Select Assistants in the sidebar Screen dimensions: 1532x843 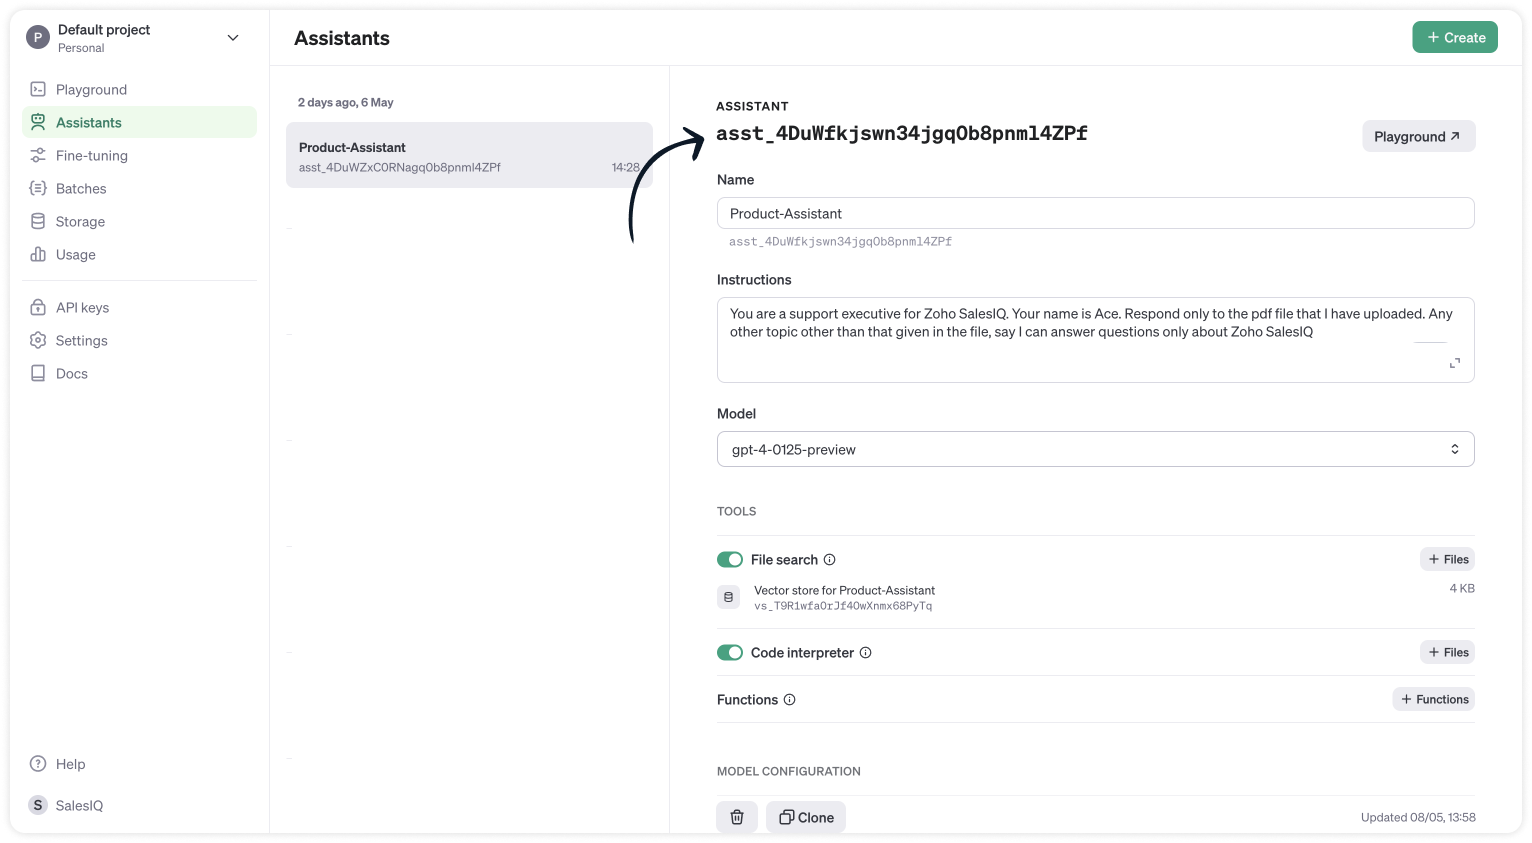(139, 122)
